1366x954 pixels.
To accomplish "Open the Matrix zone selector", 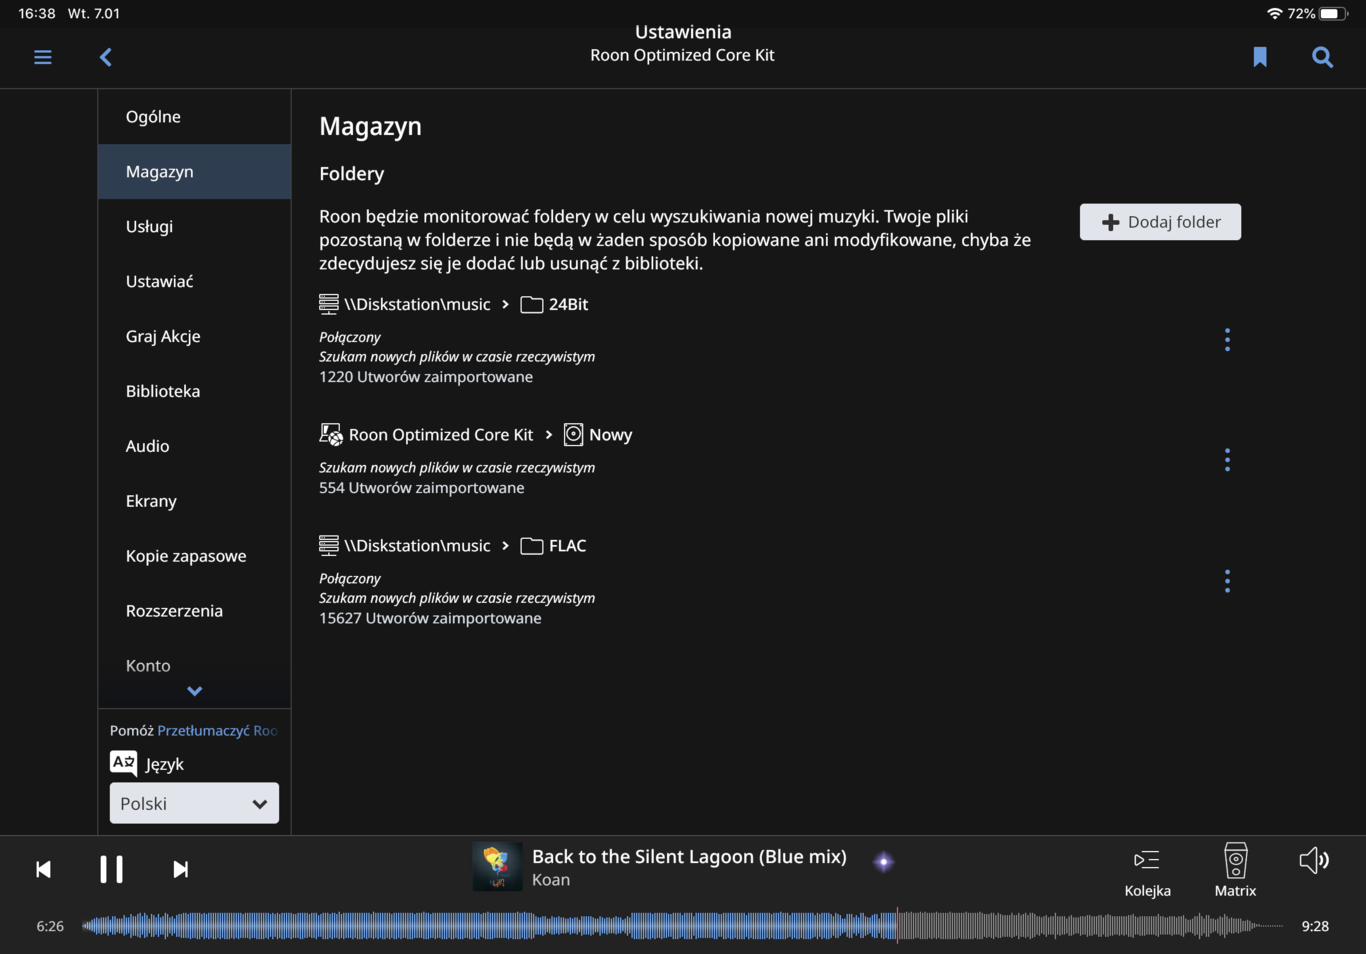I will (x=1235, y=871).
